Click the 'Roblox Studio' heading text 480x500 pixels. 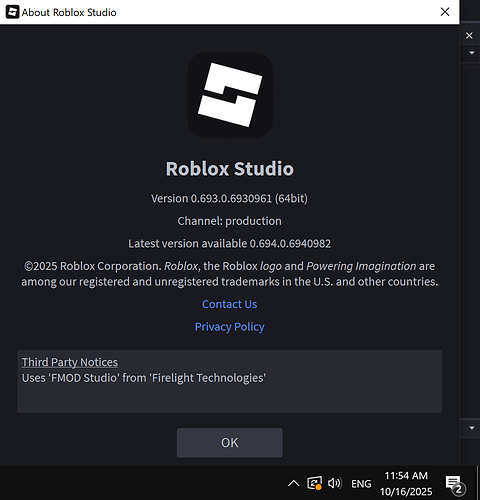(x=230, y=169)
